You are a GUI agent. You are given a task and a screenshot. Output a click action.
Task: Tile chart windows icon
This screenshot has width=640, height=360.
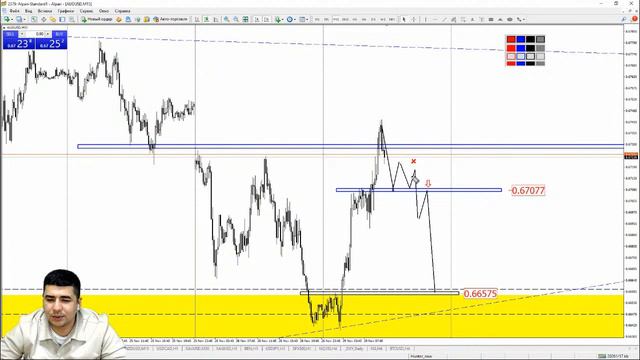[x=245, y=19]
